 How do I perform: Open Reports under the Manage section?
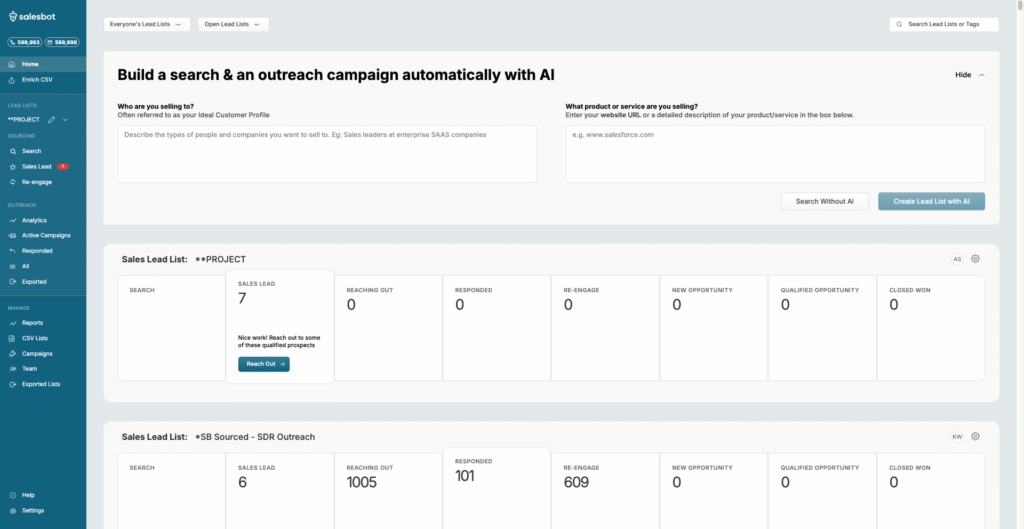coord(32,323)
